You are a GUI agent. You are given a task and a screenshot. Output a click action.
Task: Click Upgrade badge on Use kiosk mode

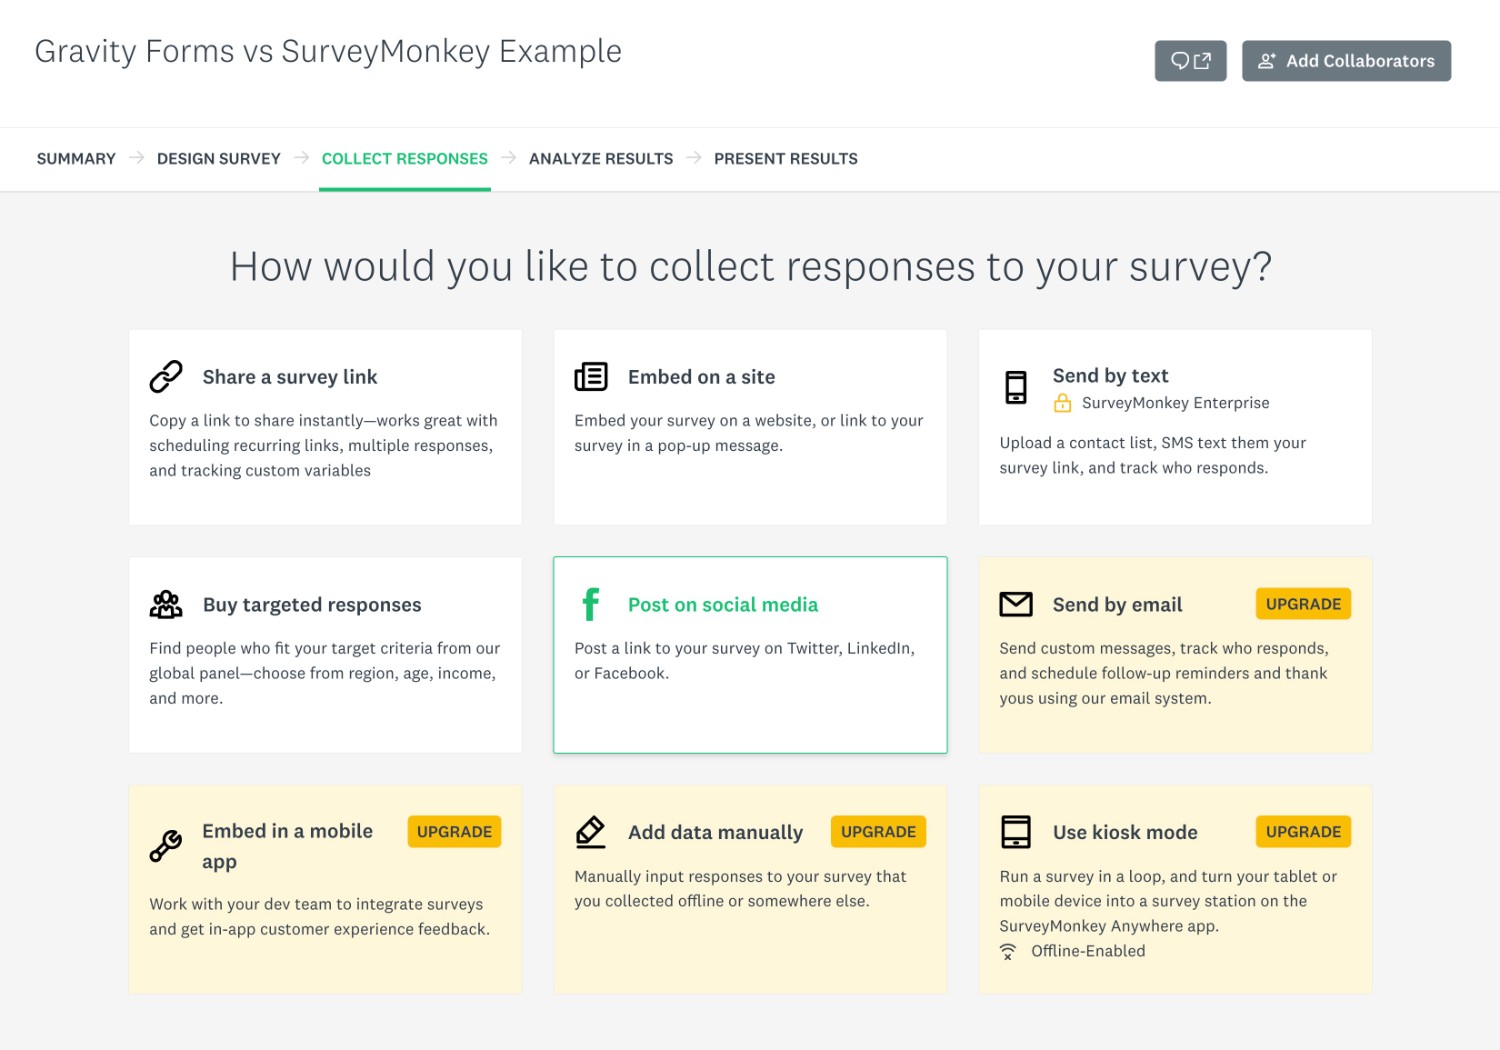(1303, 832)
